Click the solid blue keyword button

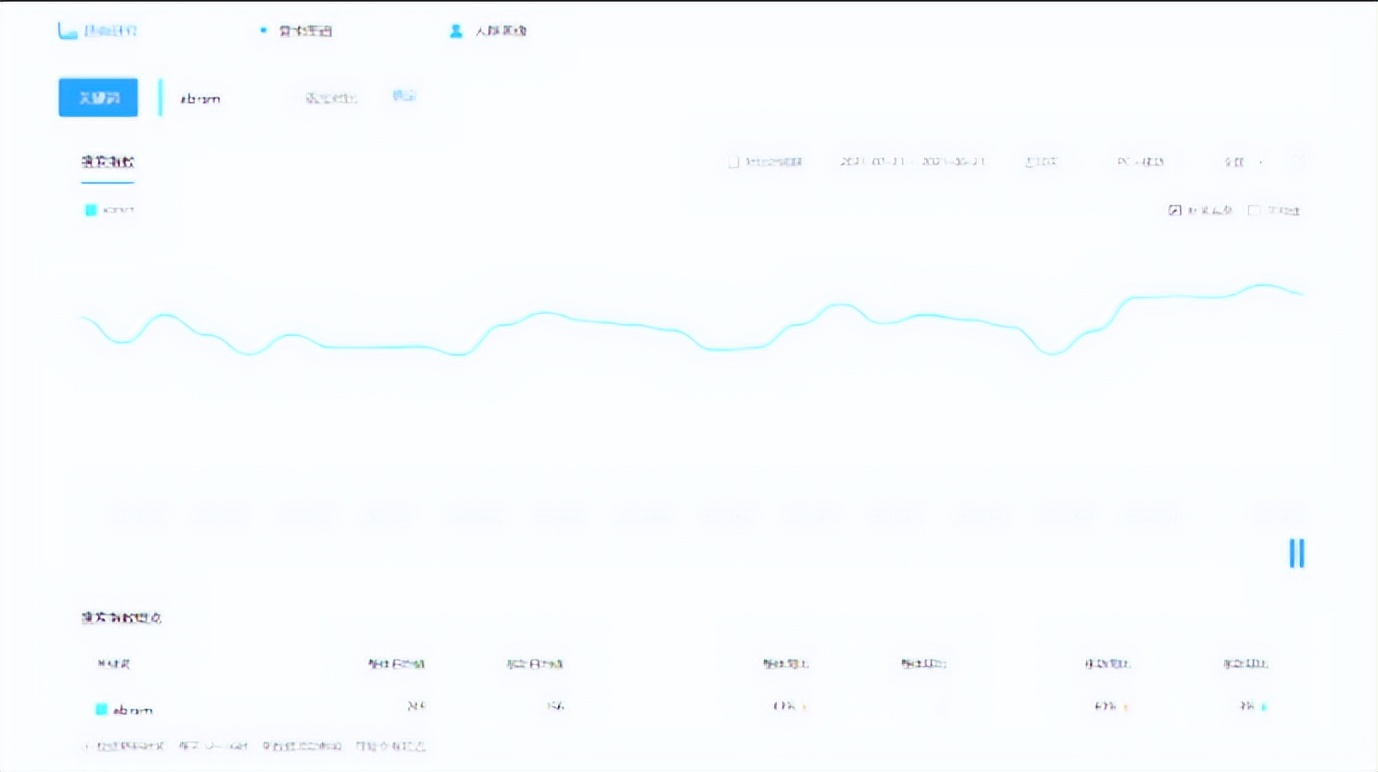[98, 98]
